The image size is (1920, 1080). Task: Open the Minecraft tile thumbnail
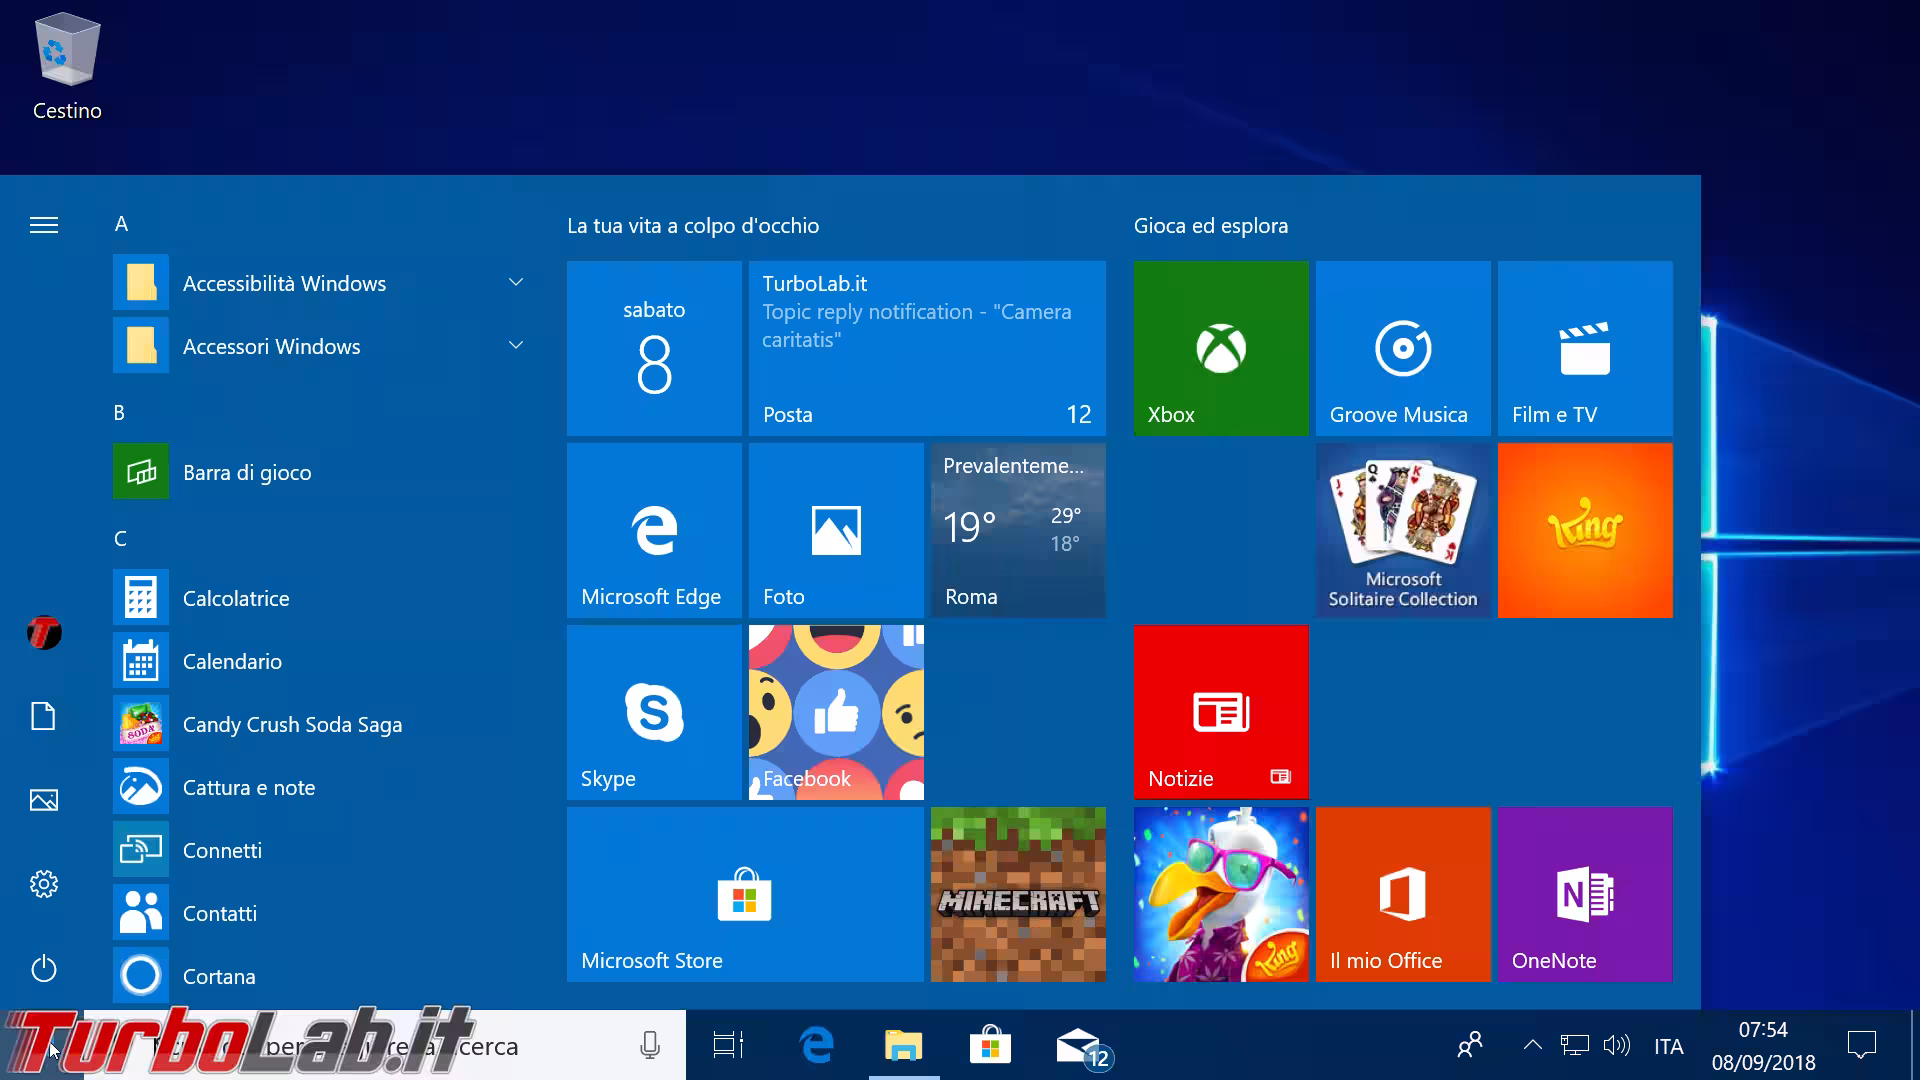pyautogui.click(x=1018, y=894)
